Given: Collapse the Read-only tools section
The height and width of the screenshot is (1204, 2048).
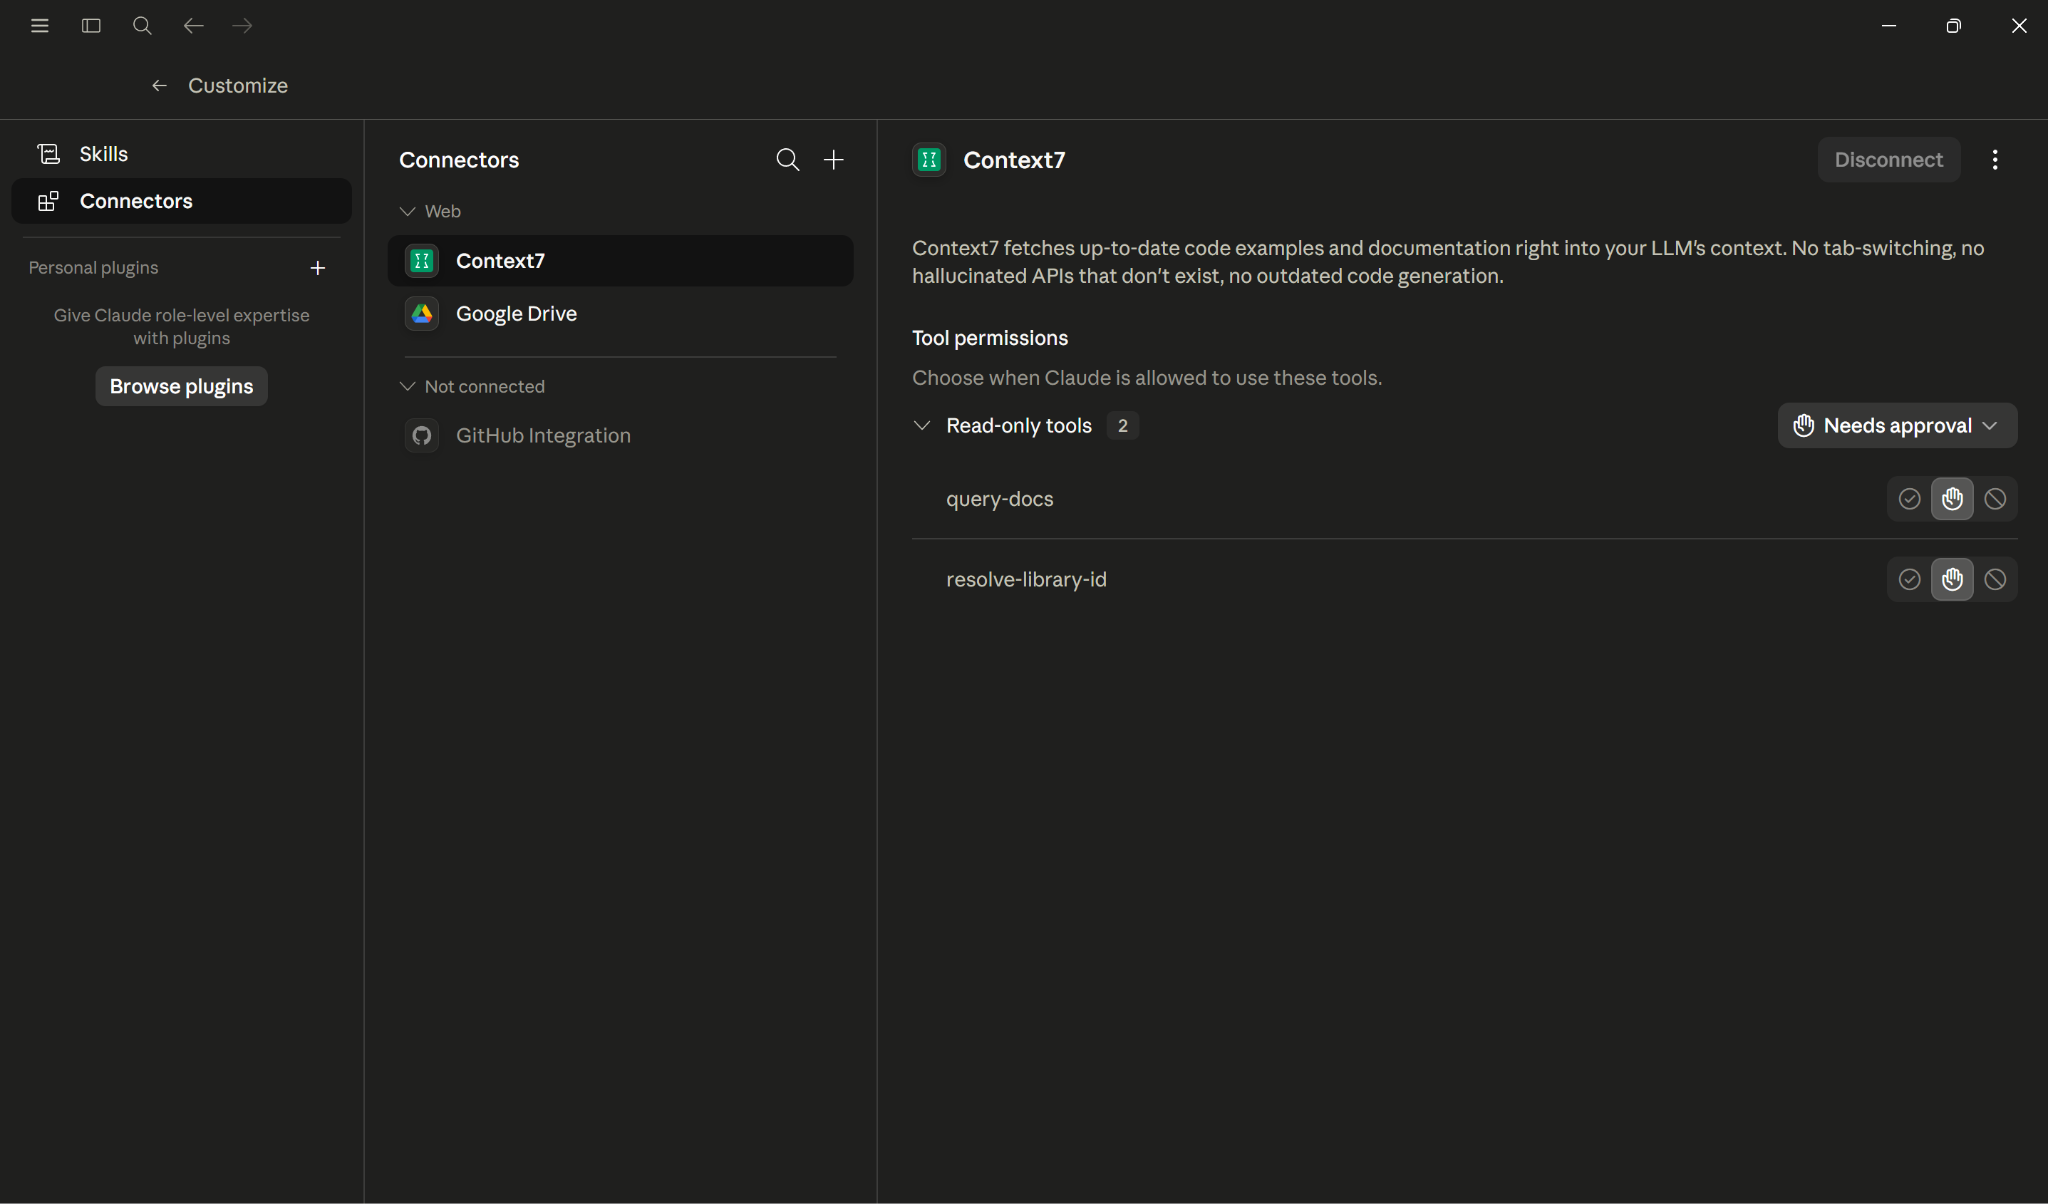Looking at the screenshot, I should click(x=922, y=426).
